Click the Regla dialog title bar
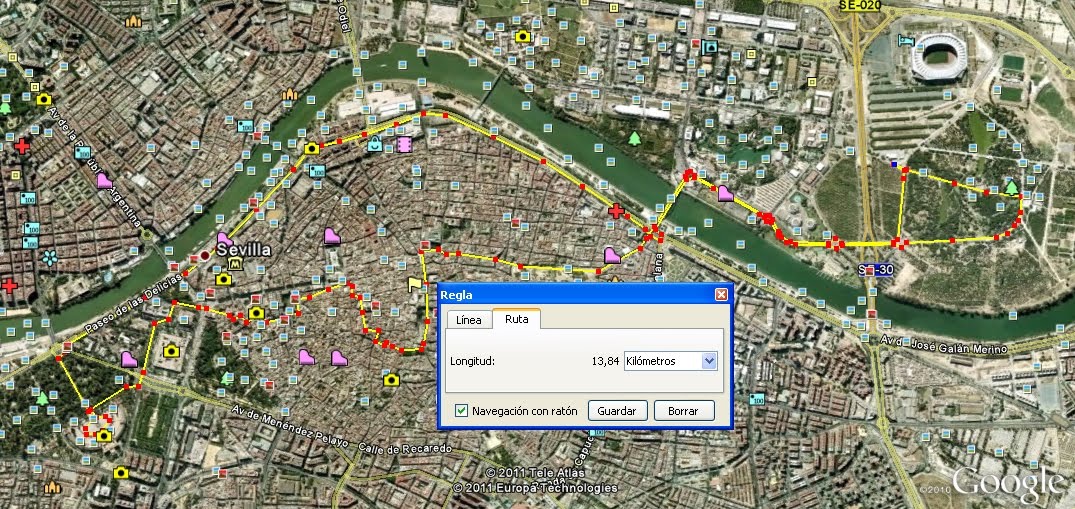This screenshot has width=1075, height=509. (x=585, y=295)
